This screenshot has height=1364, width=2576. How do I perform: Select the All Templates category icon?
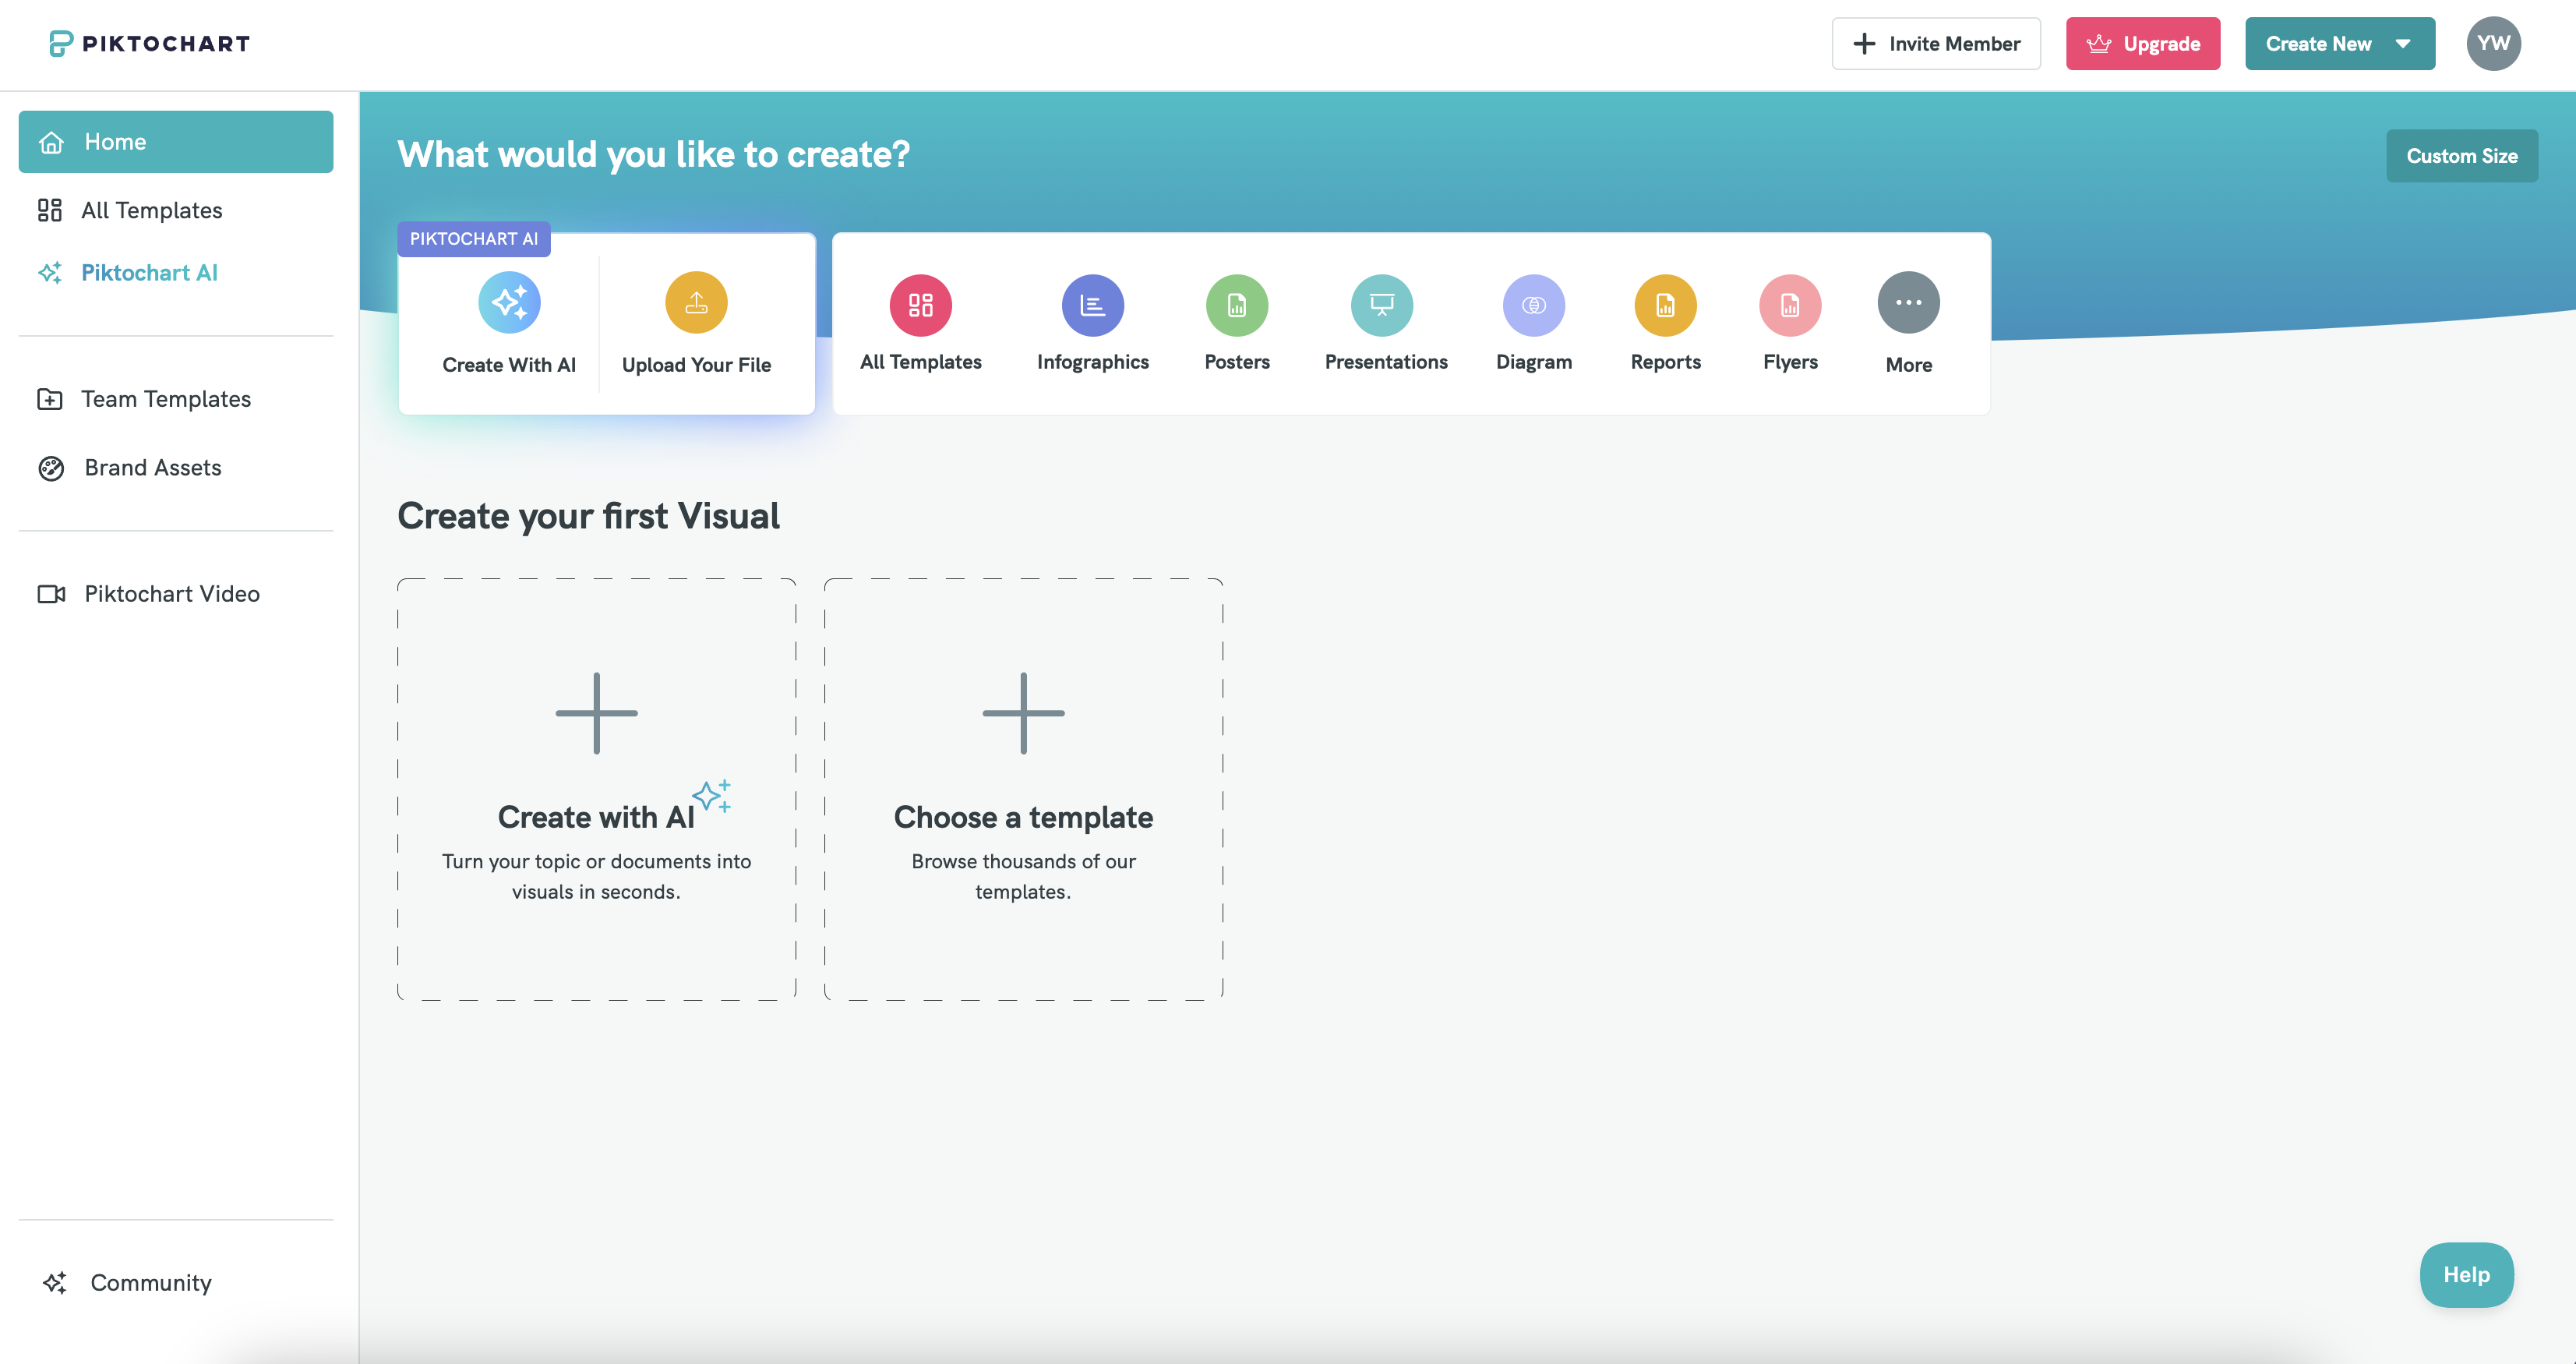point(921,305)
